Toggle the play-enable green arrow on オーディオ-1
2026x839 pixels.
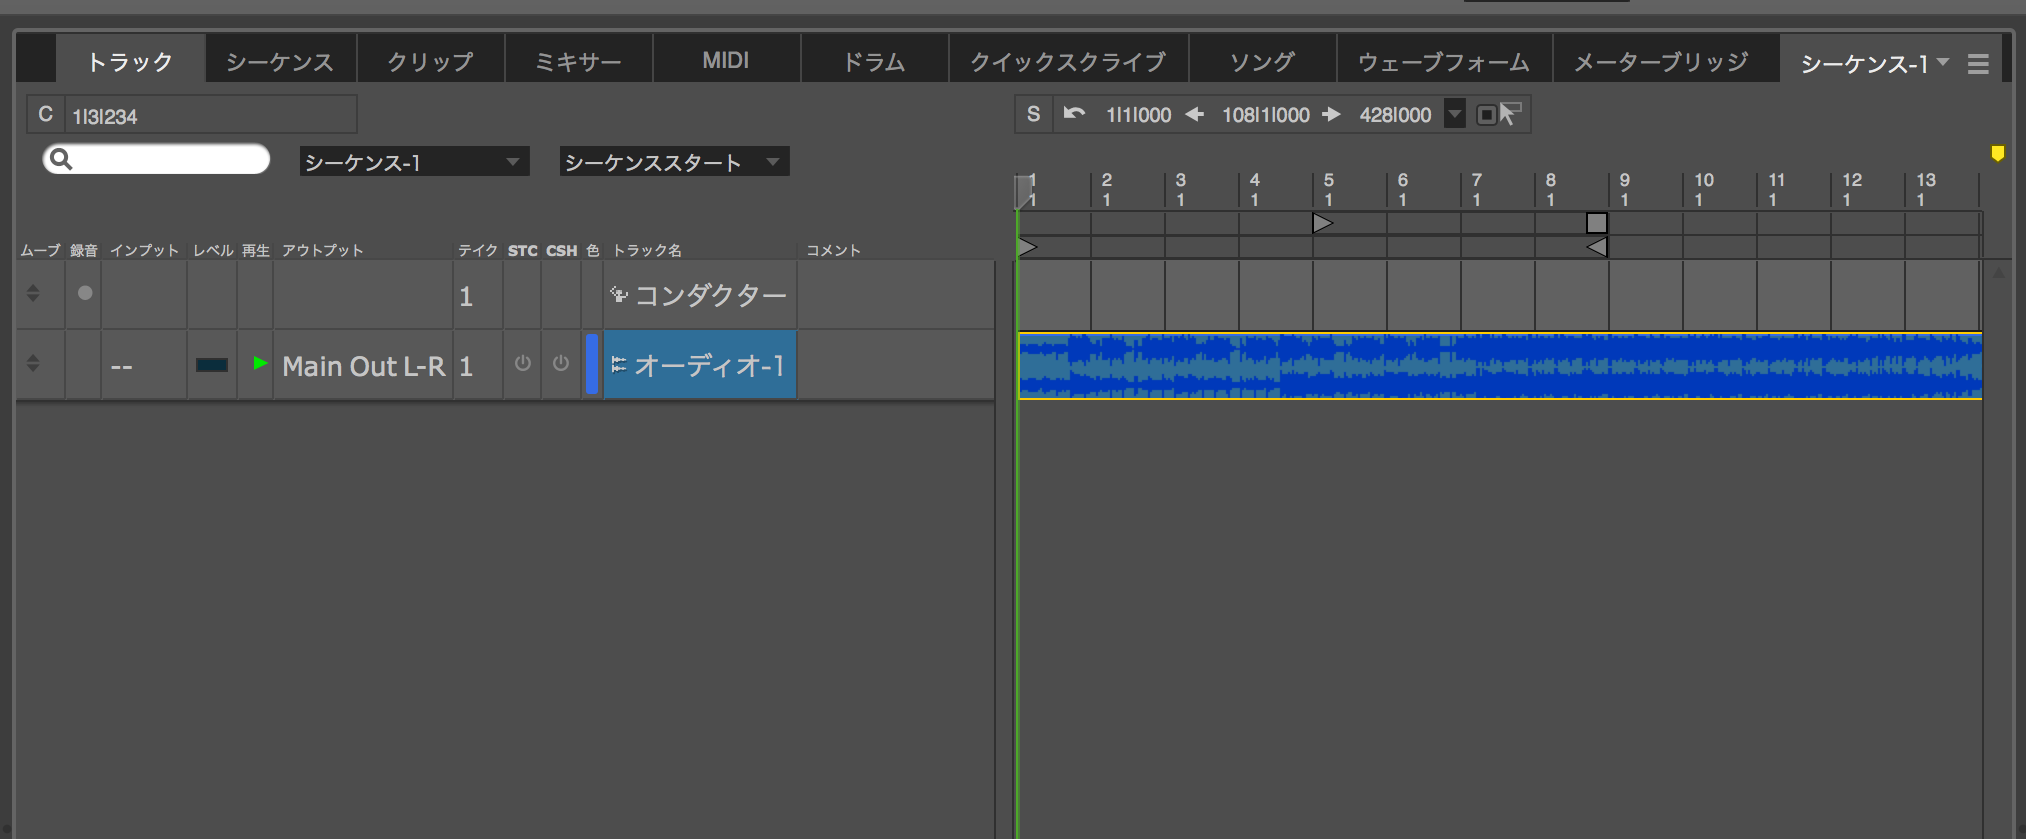point(260,364)
